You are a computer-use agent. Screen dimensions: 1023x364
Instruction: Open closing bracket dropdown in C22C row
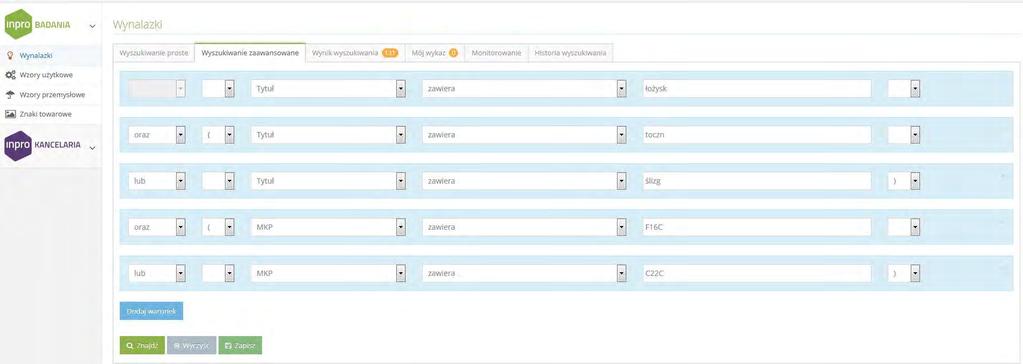click(915, 273)
